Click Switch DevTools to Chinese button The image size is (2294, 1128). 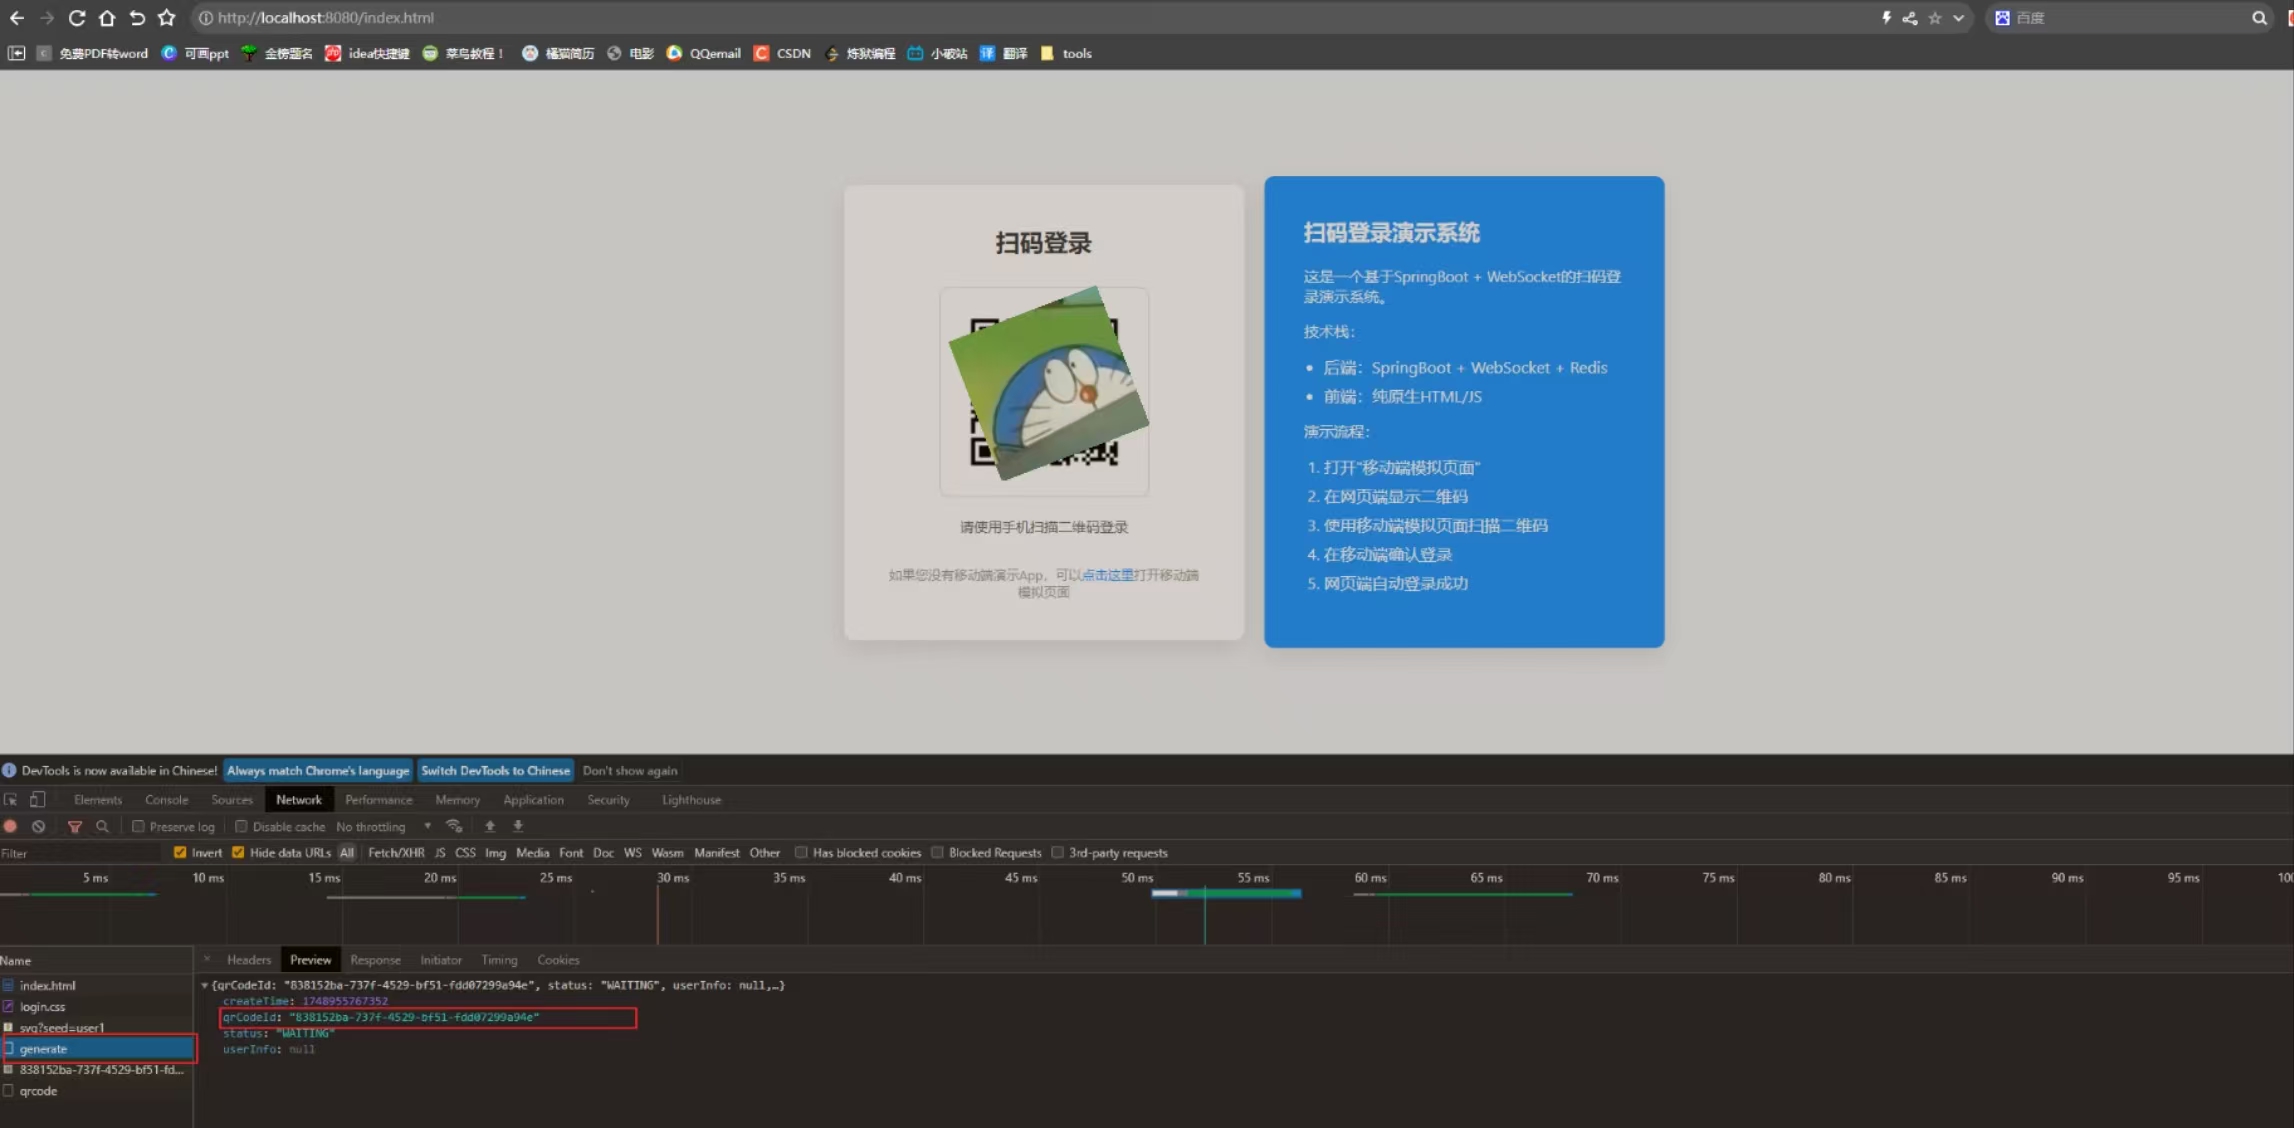click(x=495, y=771)
